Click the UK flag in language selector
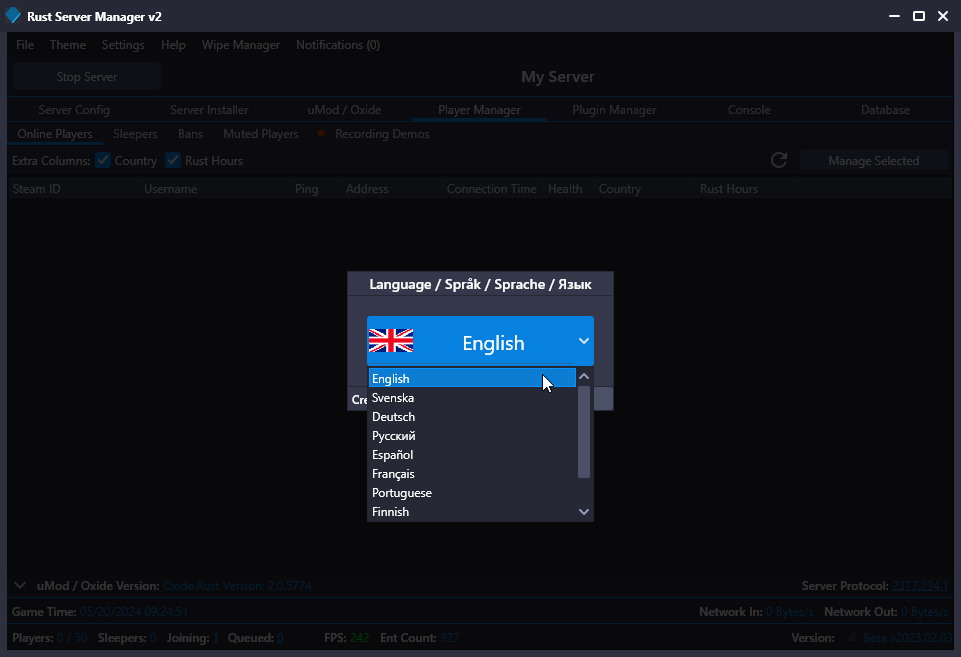Screen dimensions: 961x657 [x=391, y=342]
